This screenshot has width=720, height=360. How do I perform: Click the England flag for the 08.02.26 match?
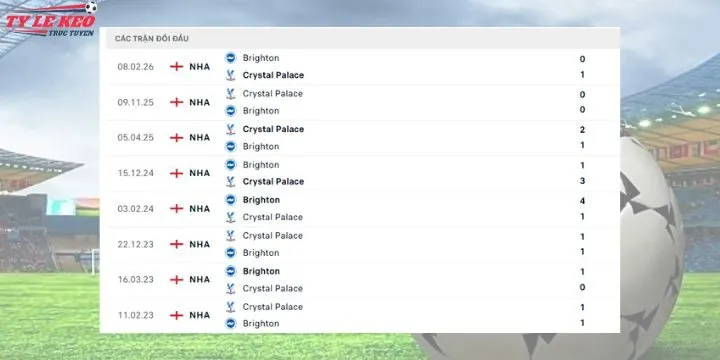pyautogui.click(x=176, y=67)
